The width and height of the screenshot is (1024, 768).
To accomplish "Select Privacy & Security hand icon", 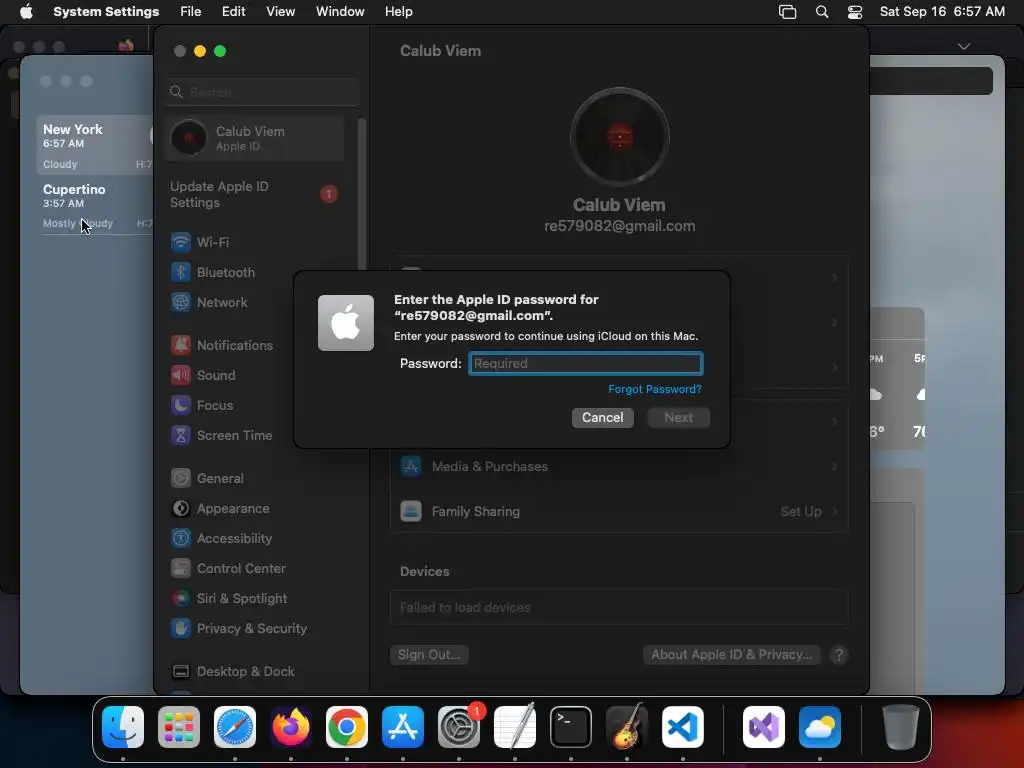I will [181, 628].
